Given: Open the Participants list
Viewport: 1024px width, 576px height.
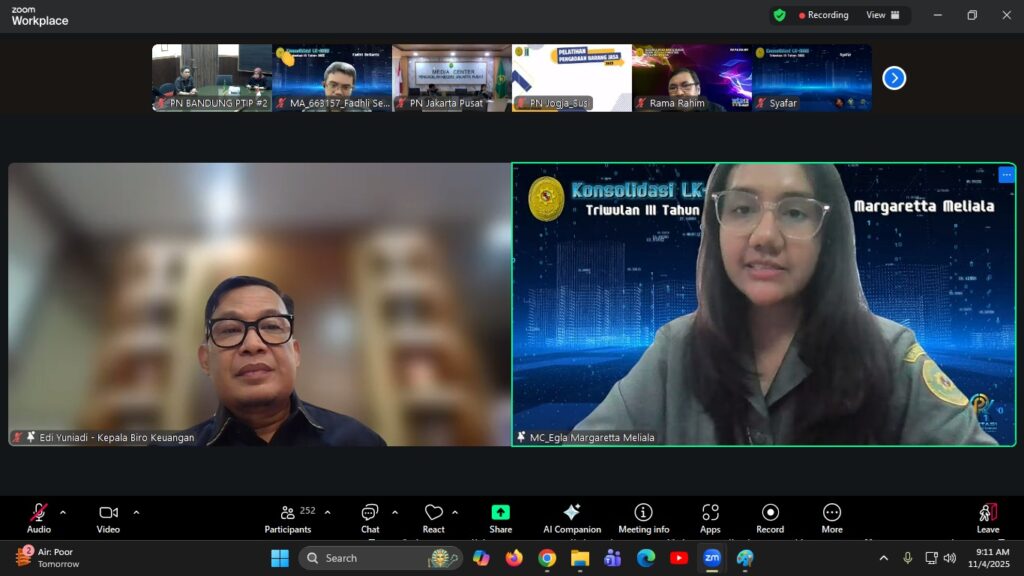Looking at the screenshot, I should coord(288,514).
